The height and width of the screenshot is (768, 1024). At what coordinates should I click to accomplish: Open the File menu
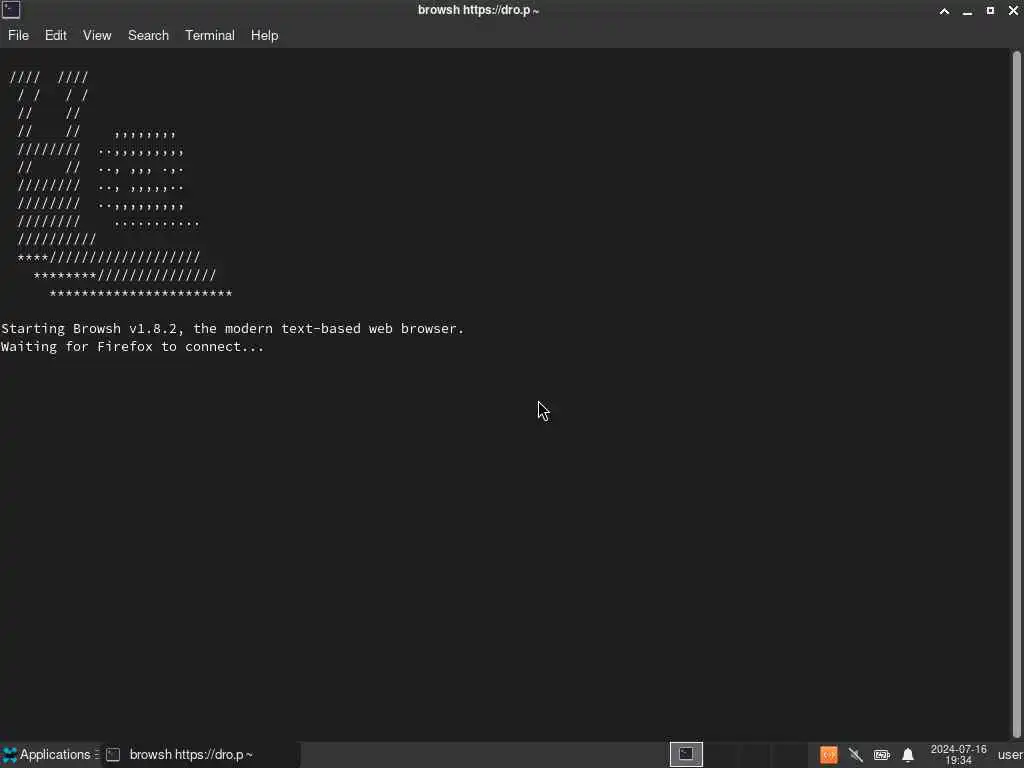18,35
